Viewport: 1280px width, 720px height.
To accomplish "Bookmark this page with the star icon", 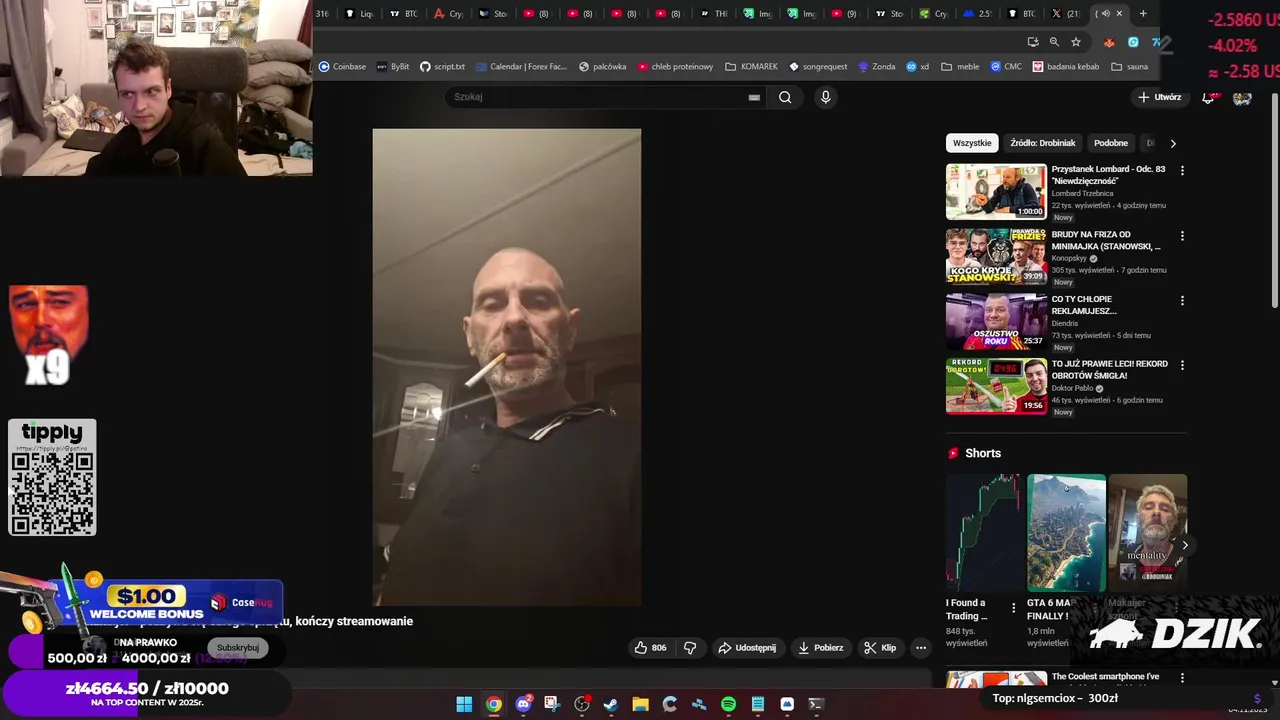I will click(x=1076, y=42).
